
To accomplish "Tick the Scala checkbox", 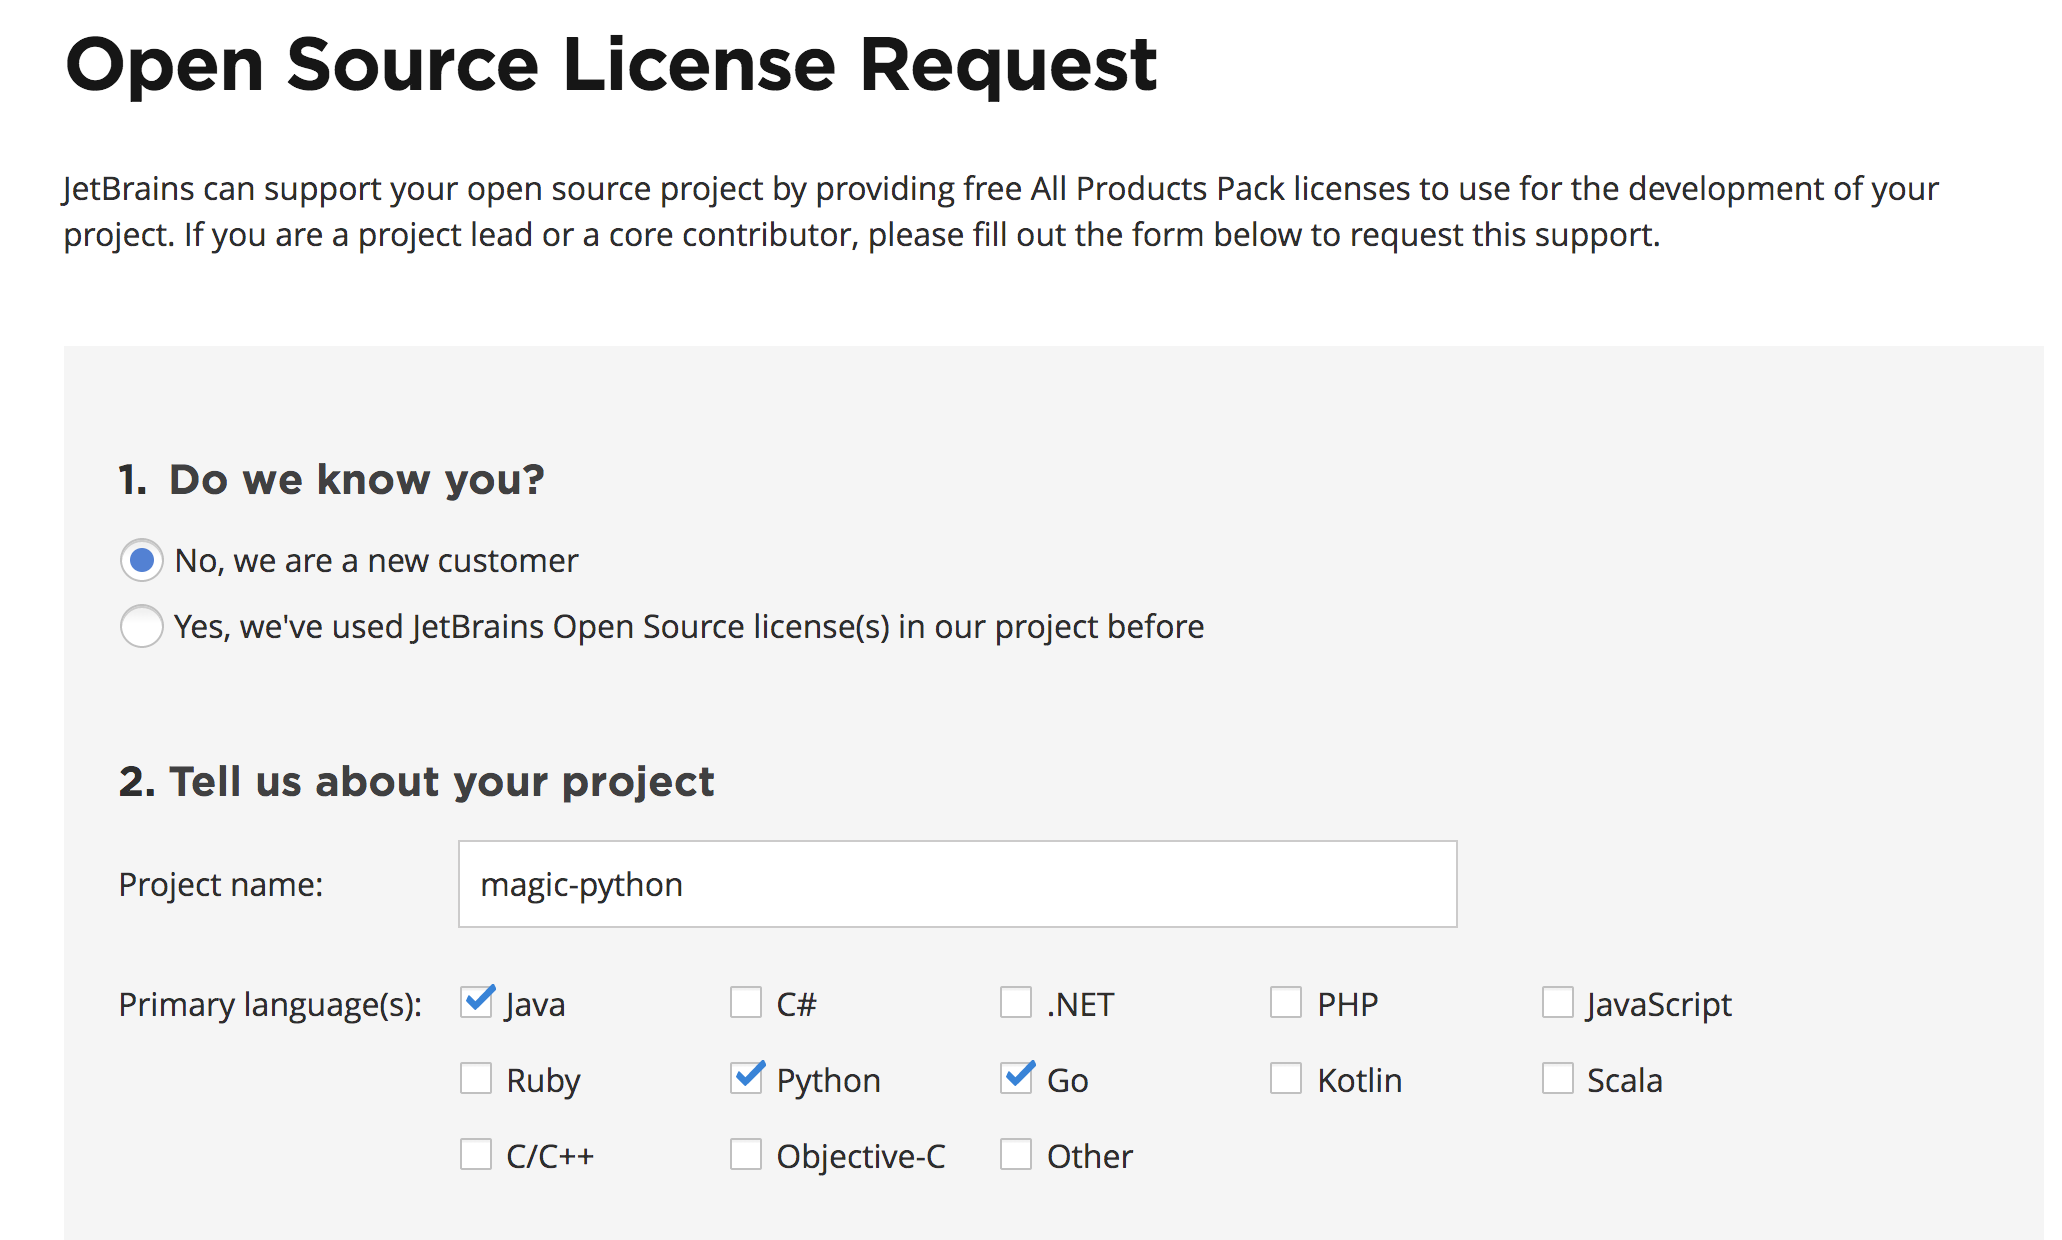I will point(1558,1078).
